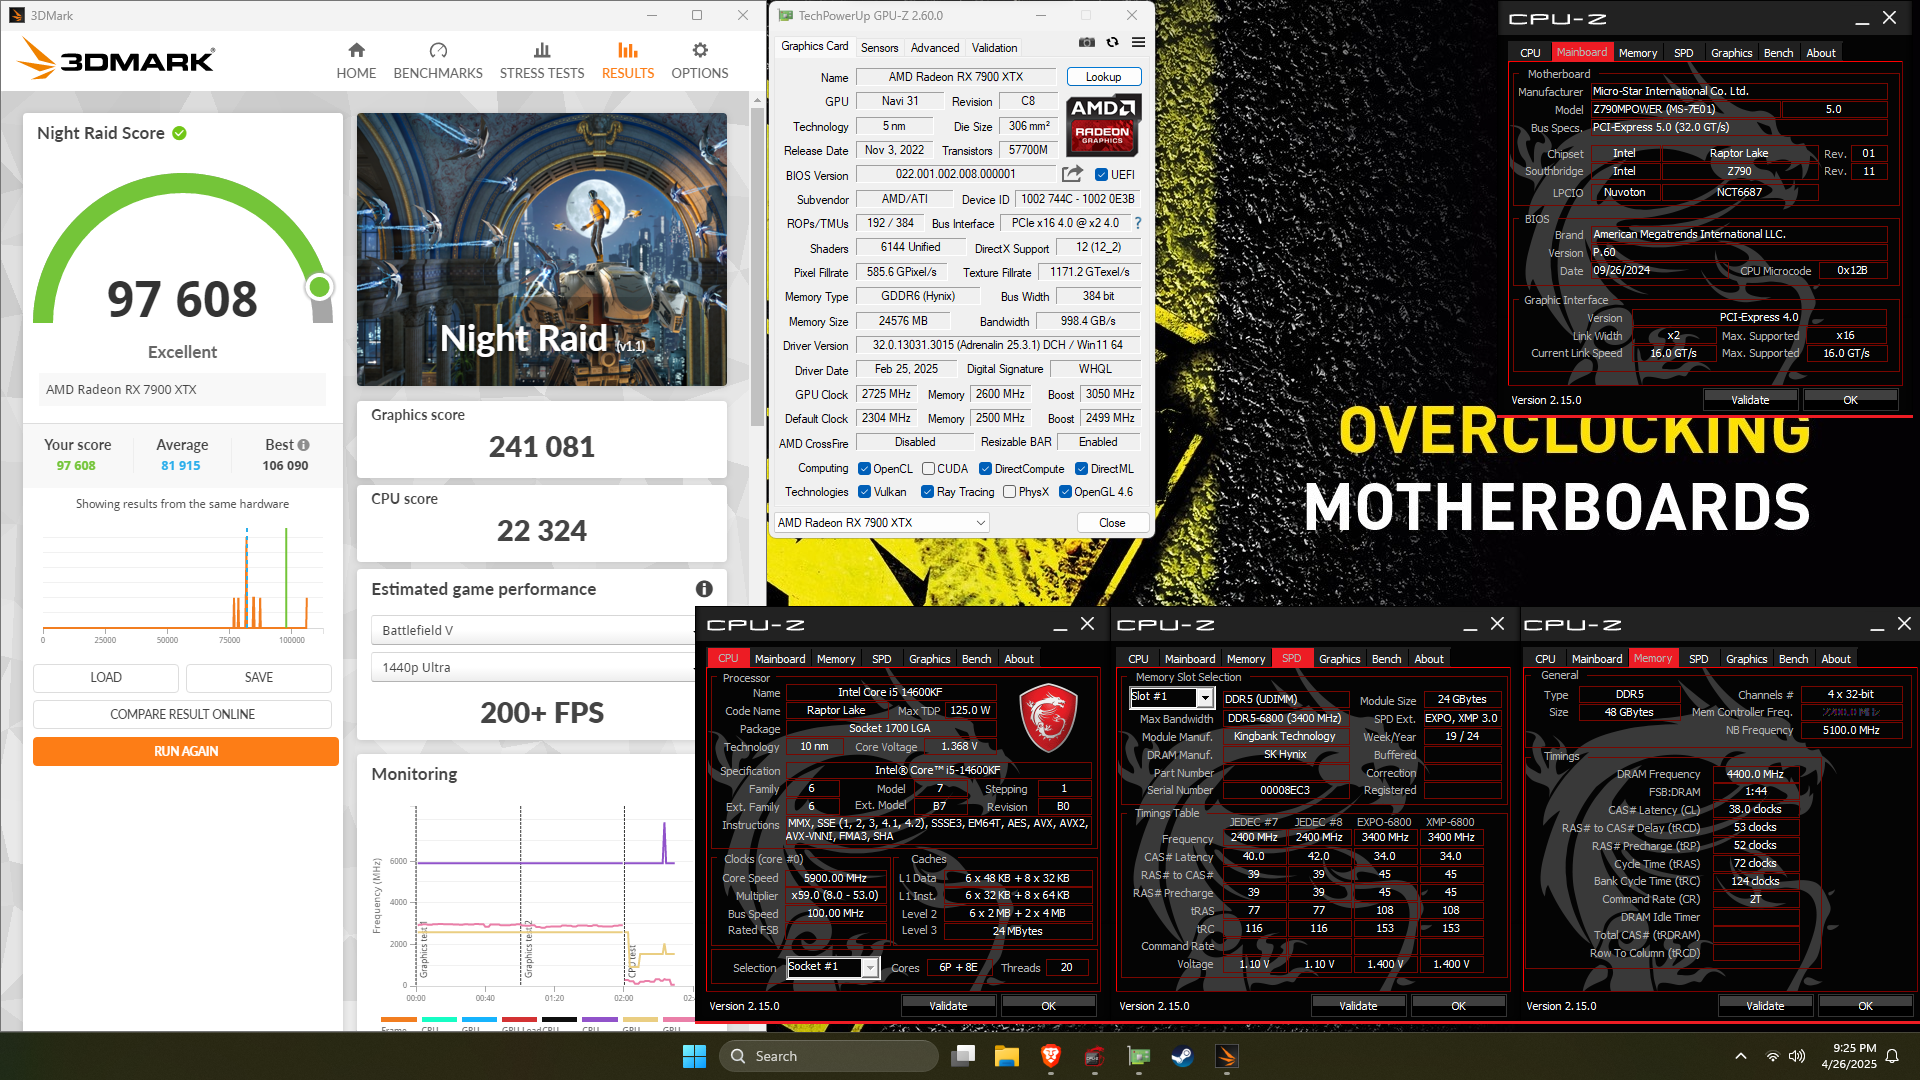The width and height of the screenshot is (1920, 1080).
Task: Click Estimated game performance info icon
Action: 704,589
